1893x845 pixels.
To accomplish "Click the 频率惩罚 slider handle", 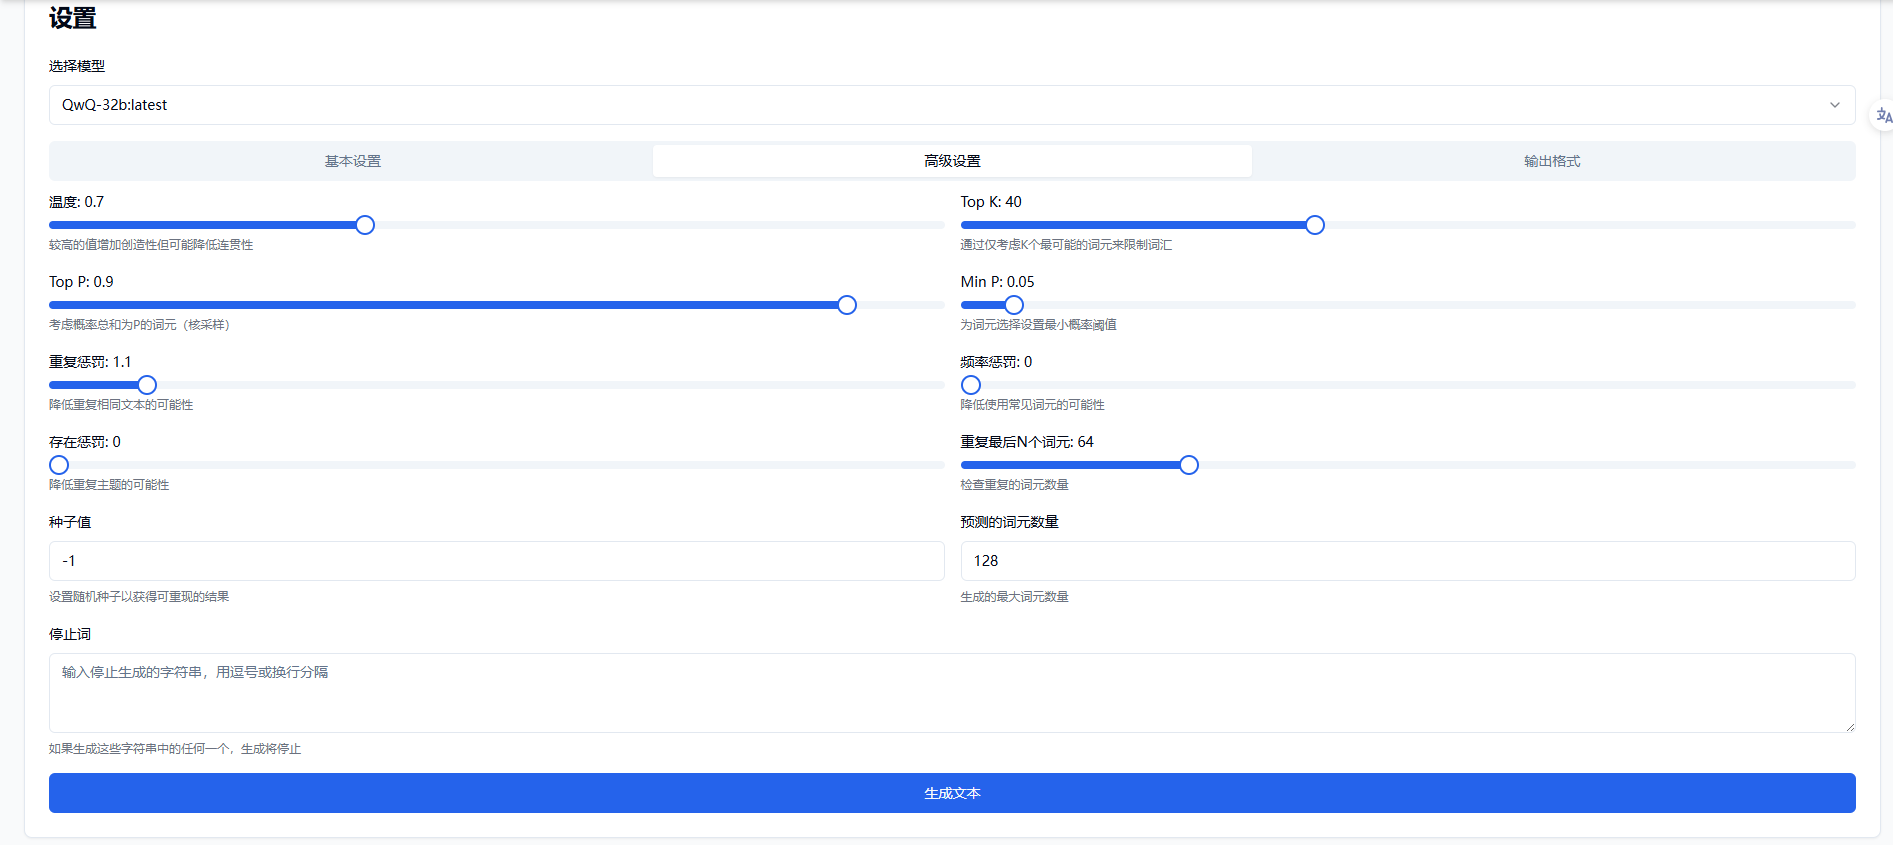I will coord(971,385).
